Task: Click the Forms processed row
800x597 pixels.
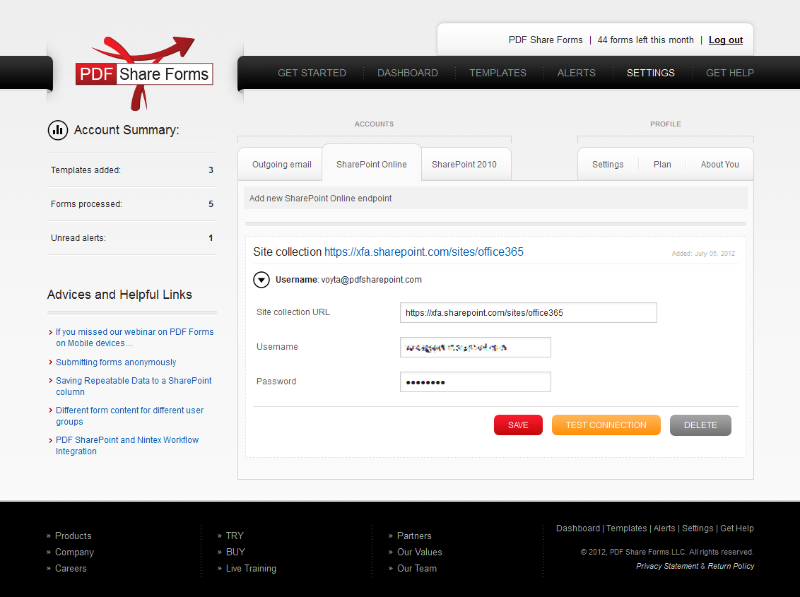Action: point(132,204)
